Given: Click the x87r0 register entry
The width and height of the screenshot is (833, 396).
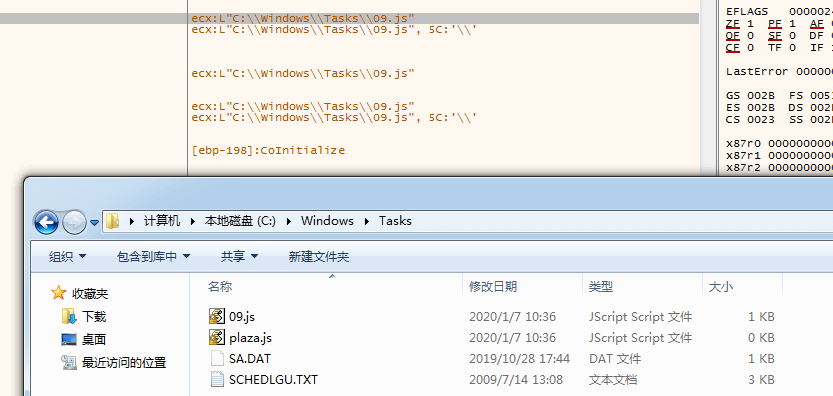Looking at the screenshot, I should coord(779,144).
